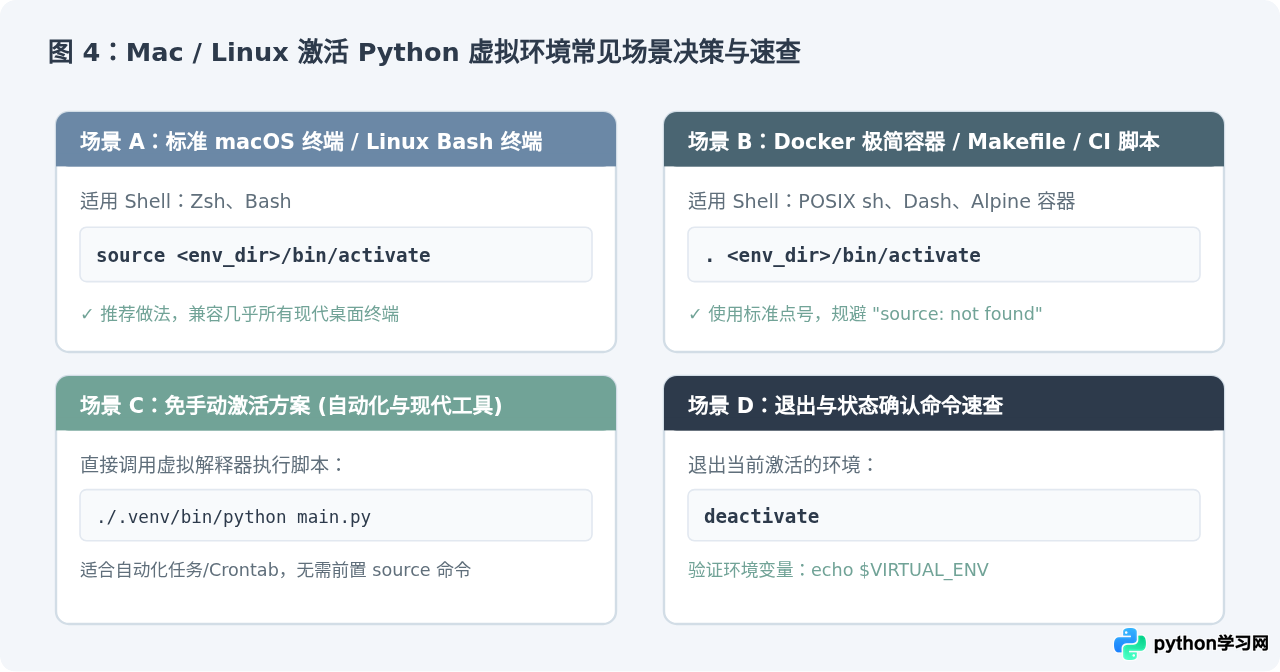The height and width of the screenshot is (672, 1280).
Task: Click the note '适合自动化任务/Crontab'
Action: click(x=276, y=570)
